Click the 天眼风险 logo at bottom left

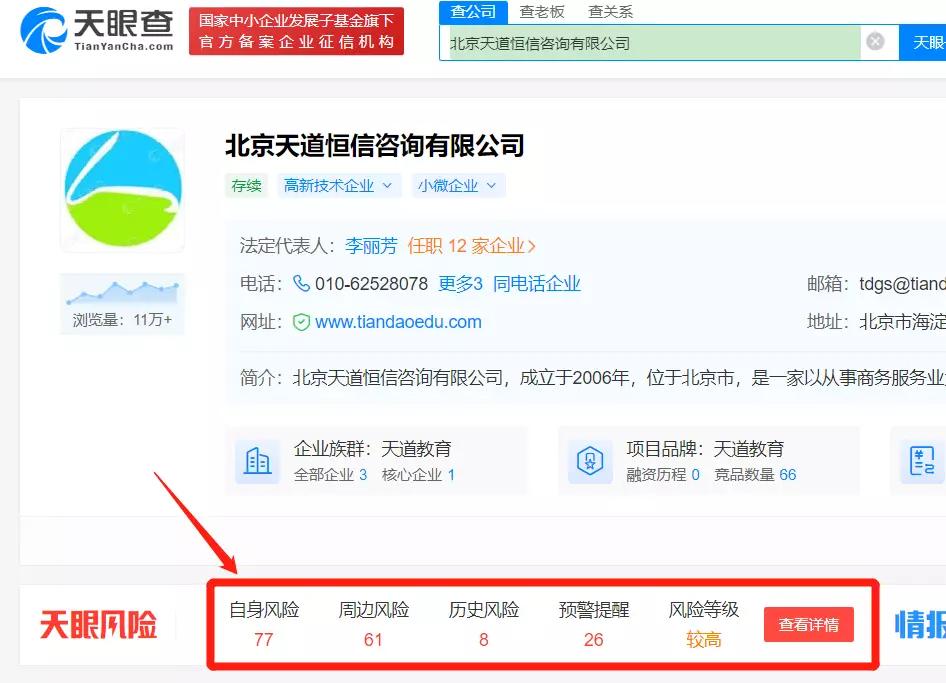click(97, 624)
